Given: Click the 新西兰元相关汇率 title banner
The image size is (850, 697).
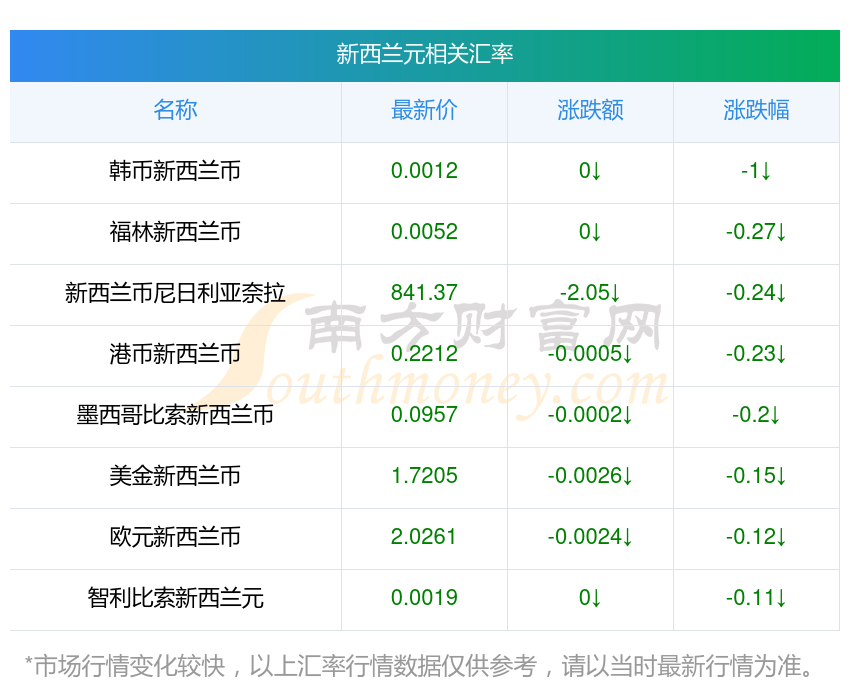Looking at the screenshot, I should (x=424, y=54).
